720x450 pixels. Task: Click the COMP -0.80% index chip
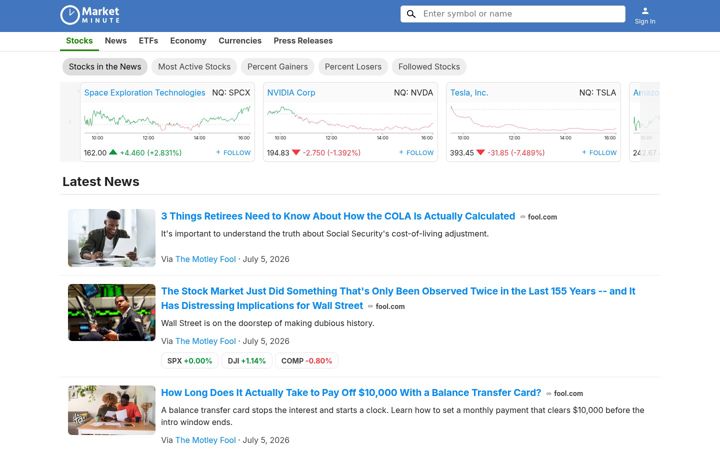click(x=306, y=361)
